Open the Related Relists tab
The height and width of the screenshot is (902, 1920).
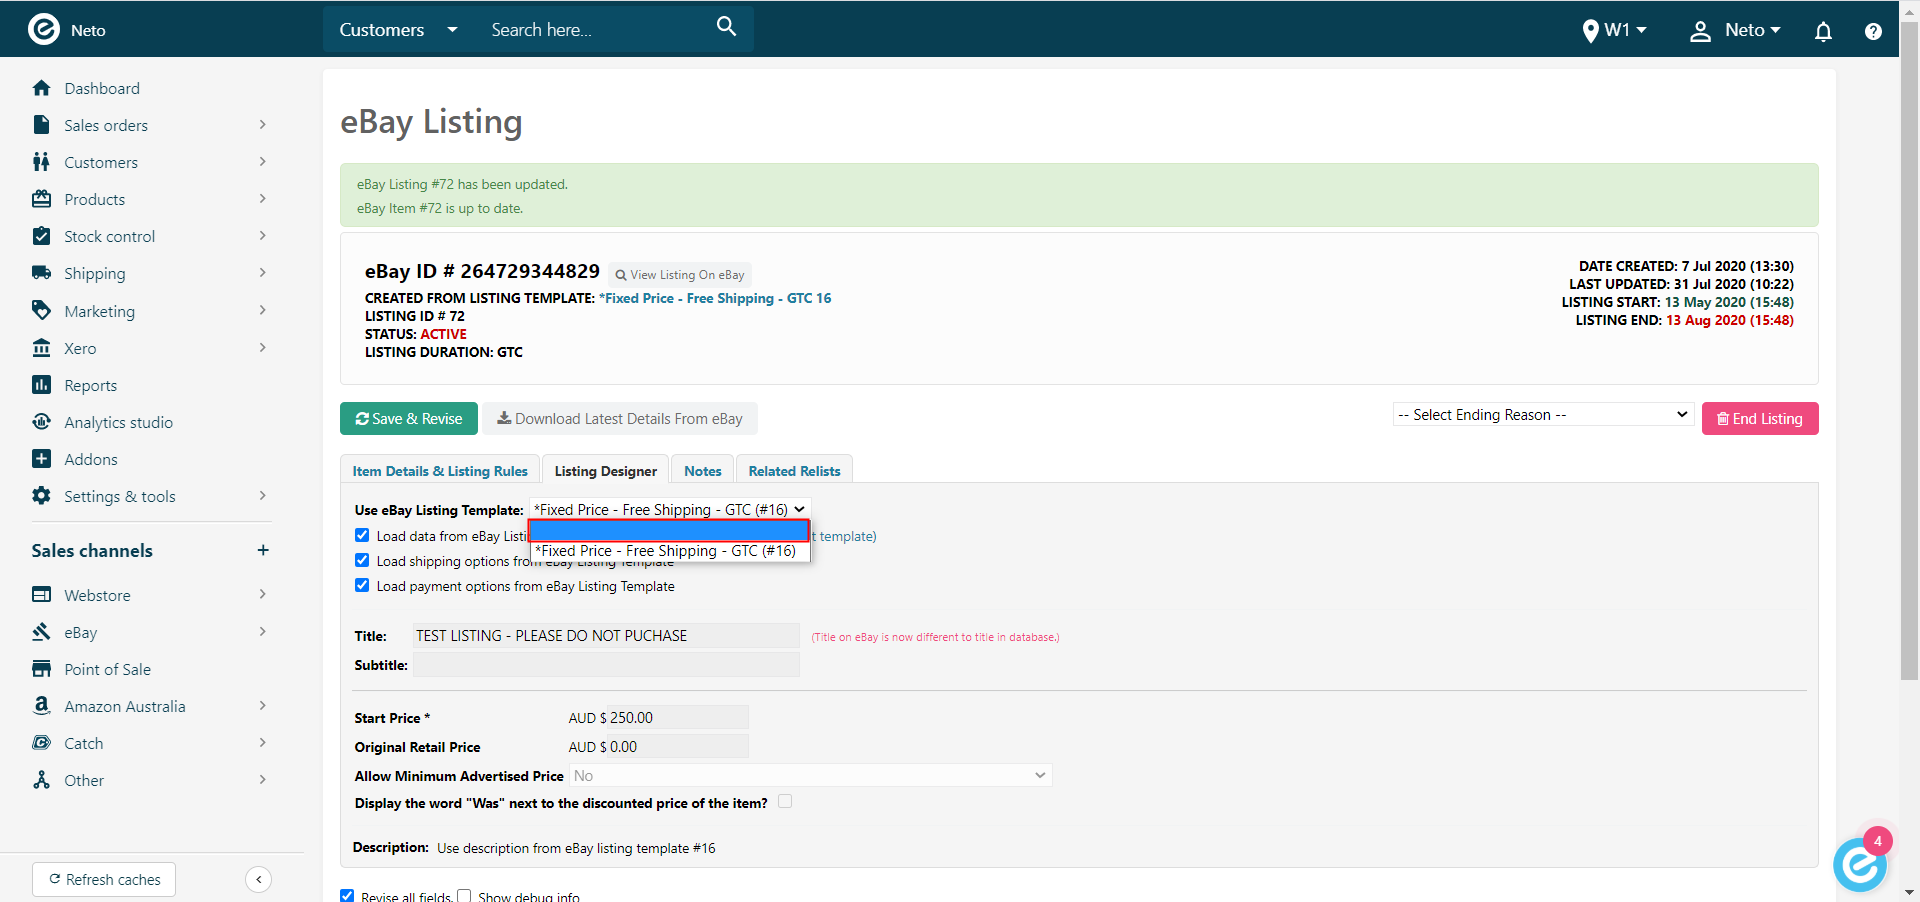(794, 471)
